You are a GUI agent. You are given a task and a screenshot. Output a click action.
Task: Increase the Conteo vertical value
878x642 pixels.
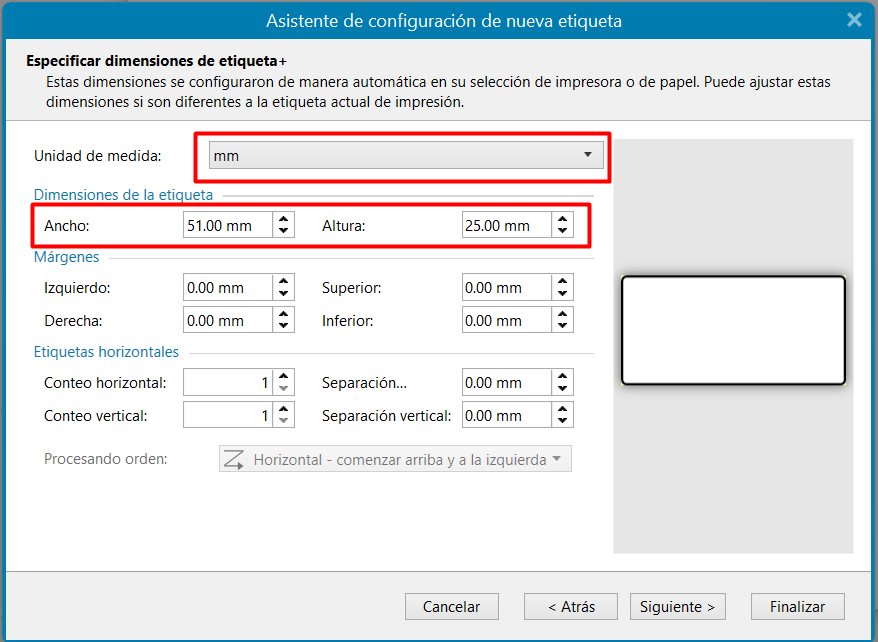pyautogui.click(x=285, y=409)
